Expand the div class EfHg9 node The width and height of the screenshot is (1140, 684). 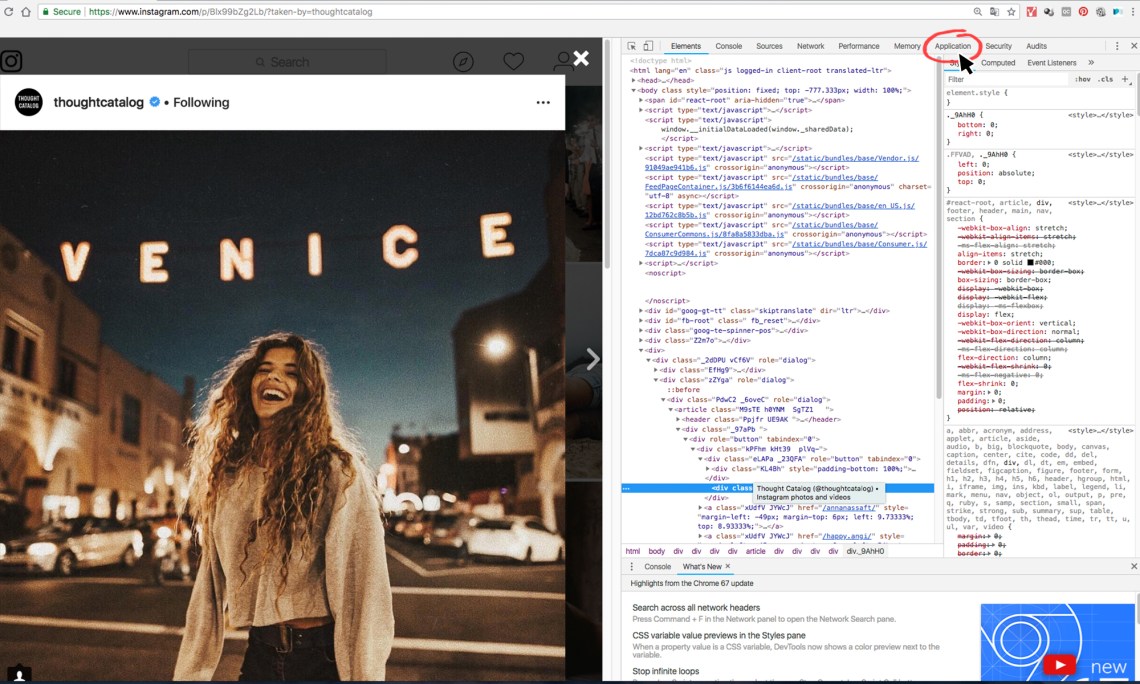(x=655, y=370)
